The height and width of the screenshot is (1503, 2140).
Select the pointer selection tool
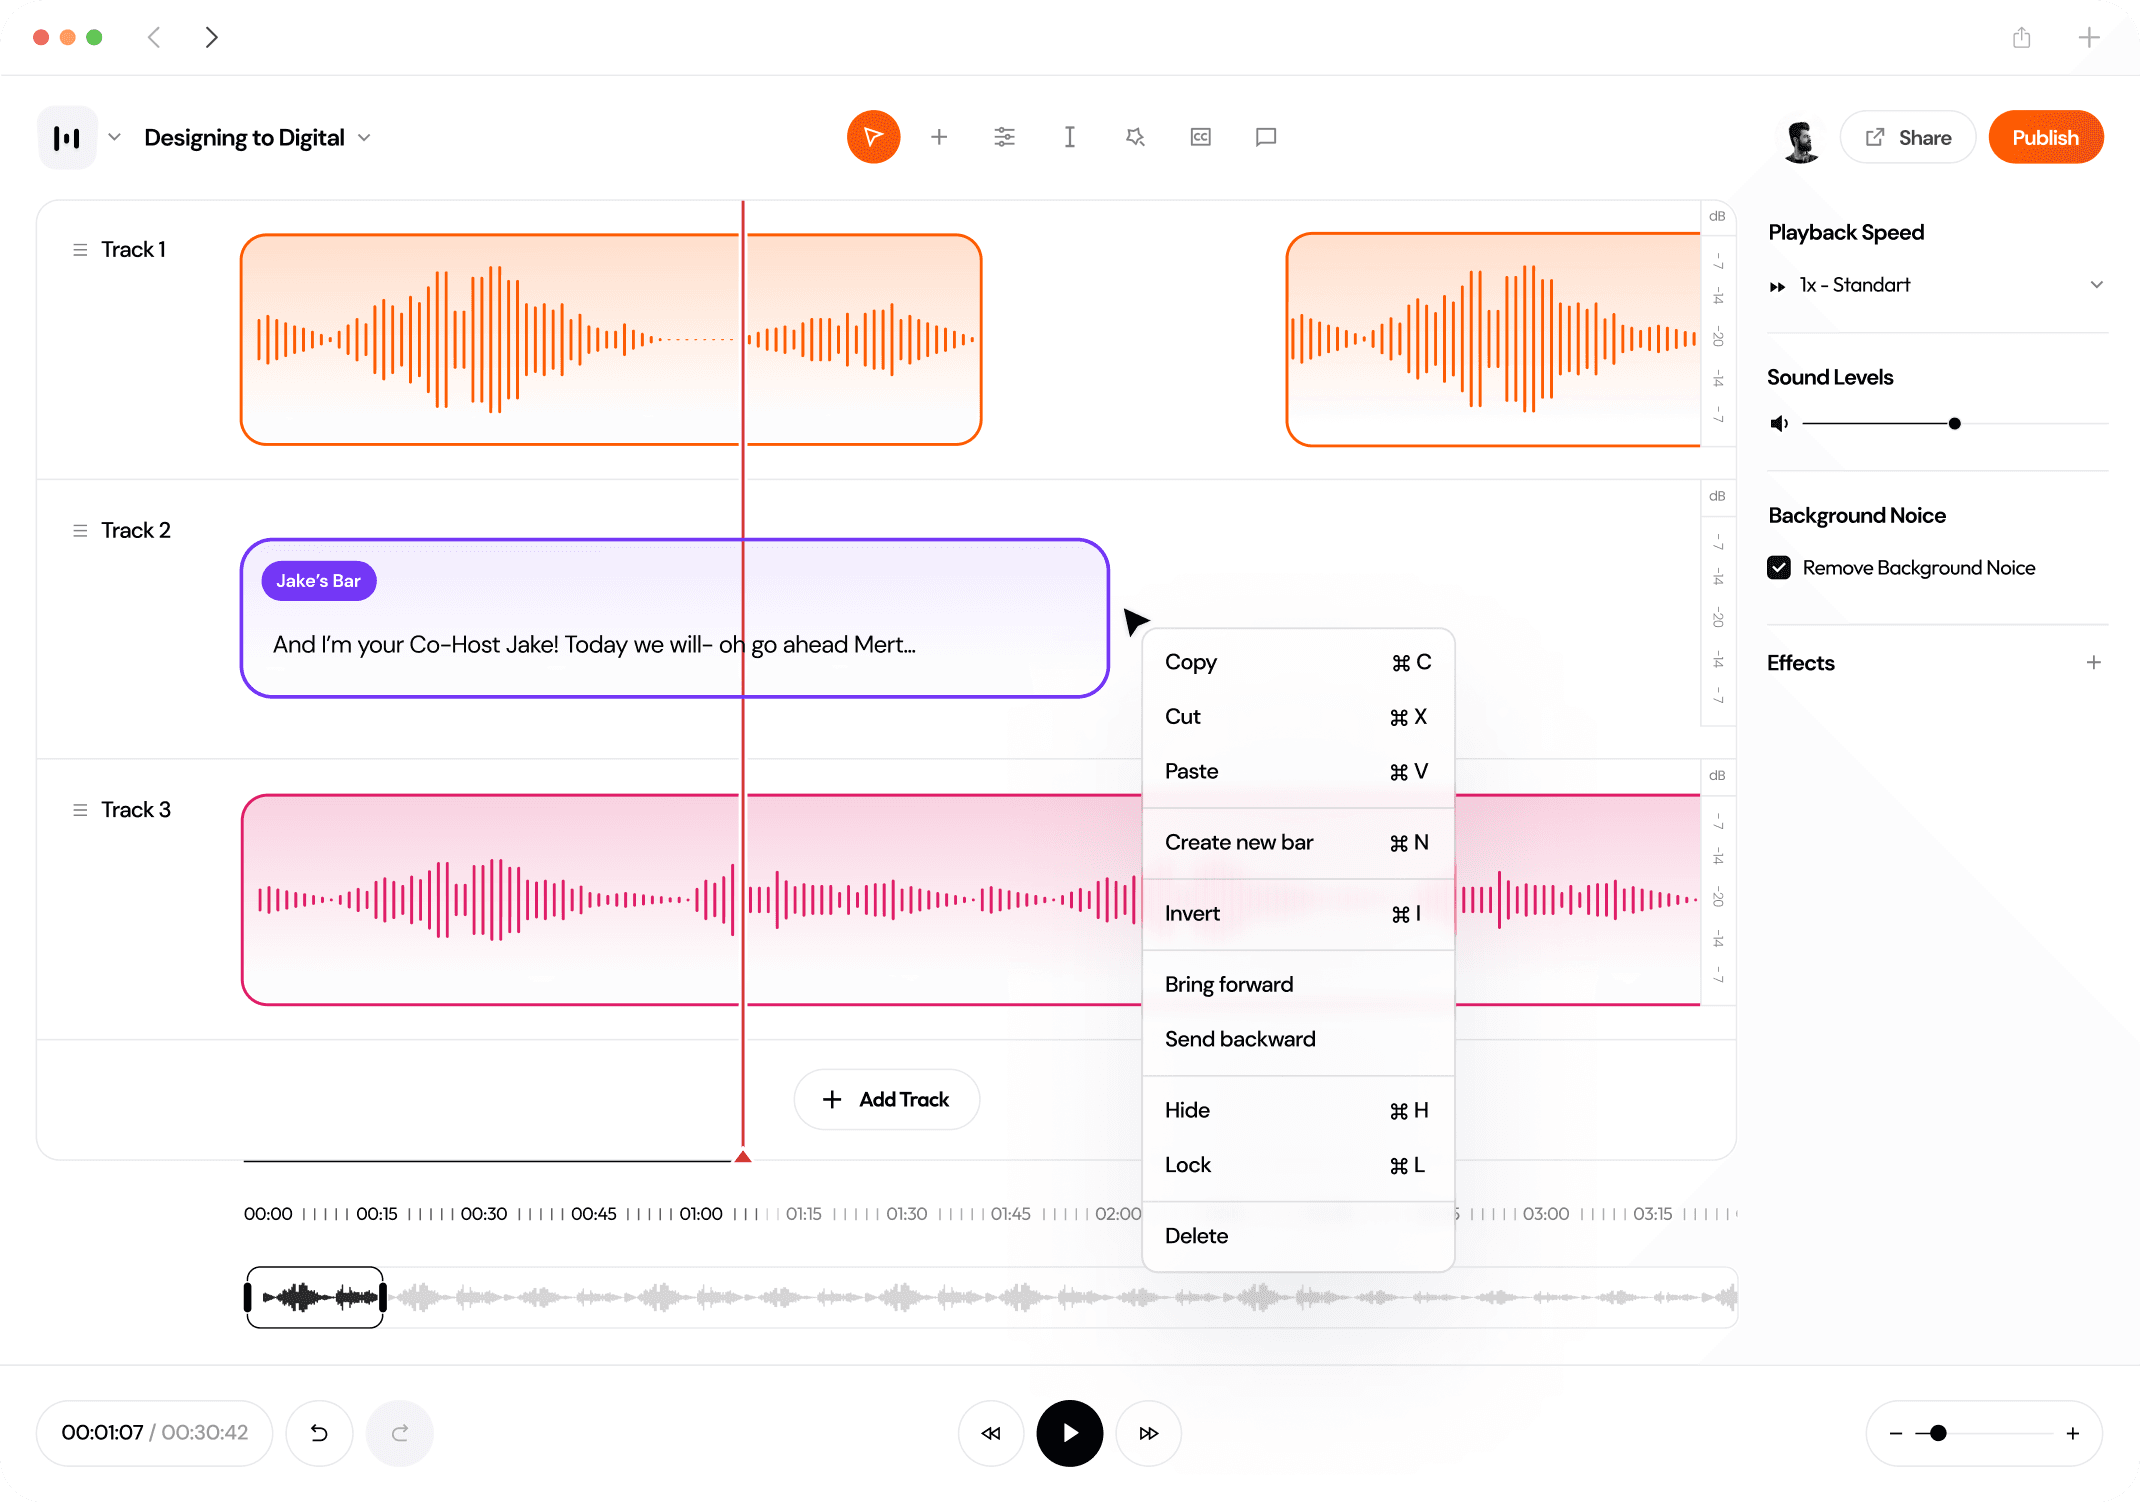point(873,137)
